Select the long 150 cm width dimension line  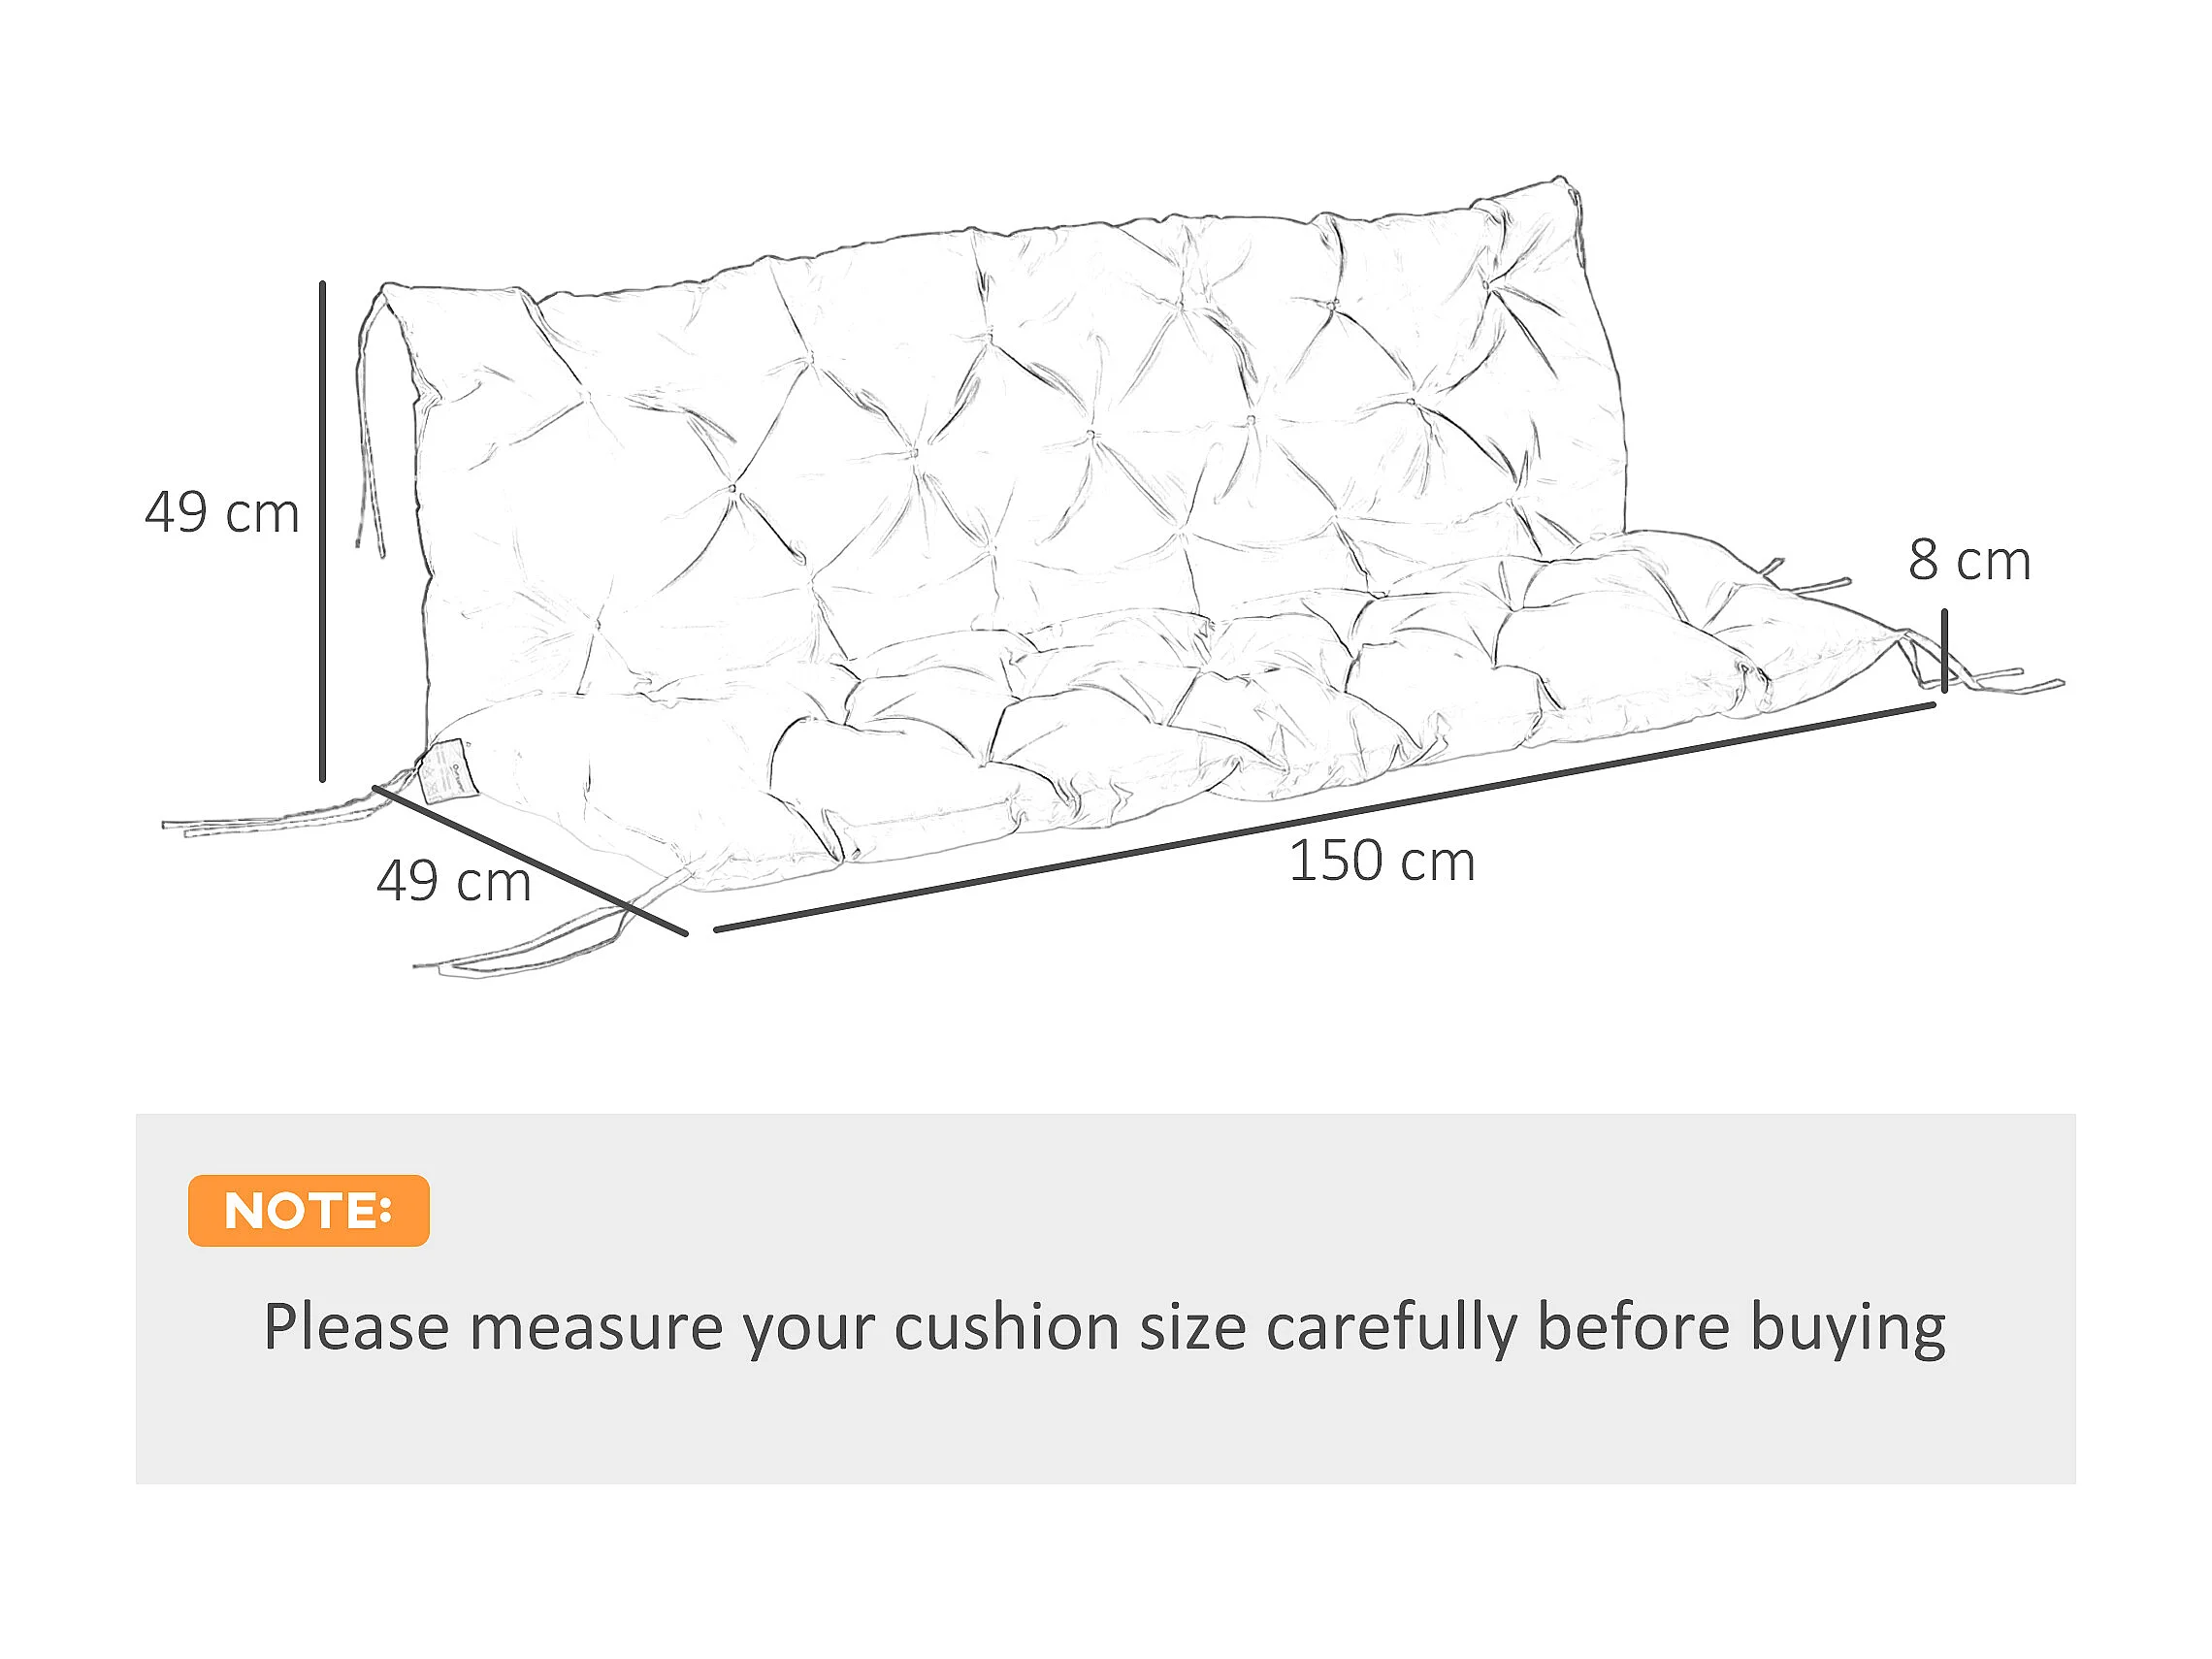pyautogui.click(x=1320, y=818)
